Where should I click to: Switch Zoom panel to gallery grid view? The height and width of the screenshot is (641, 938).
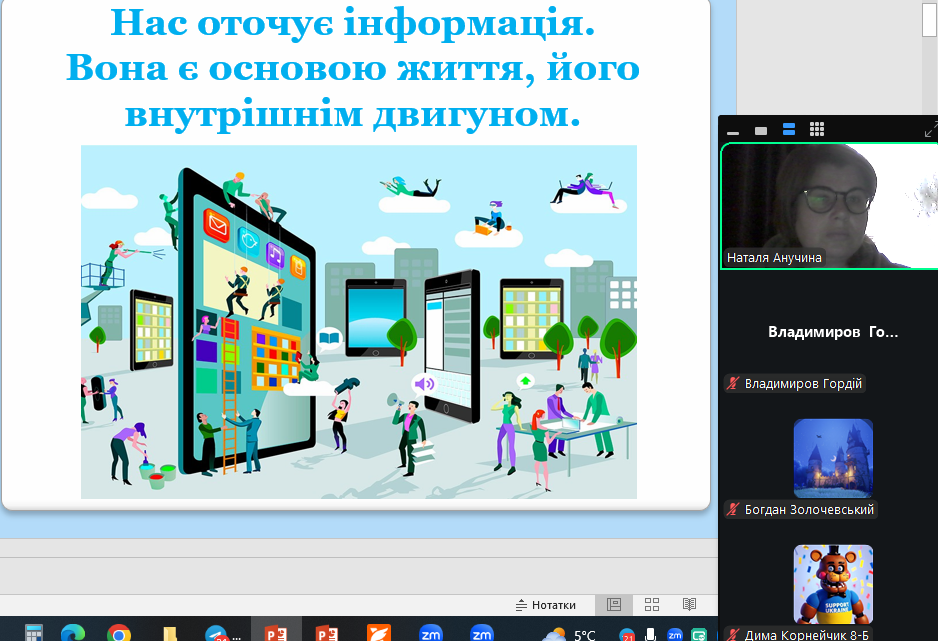coord(817,130)
